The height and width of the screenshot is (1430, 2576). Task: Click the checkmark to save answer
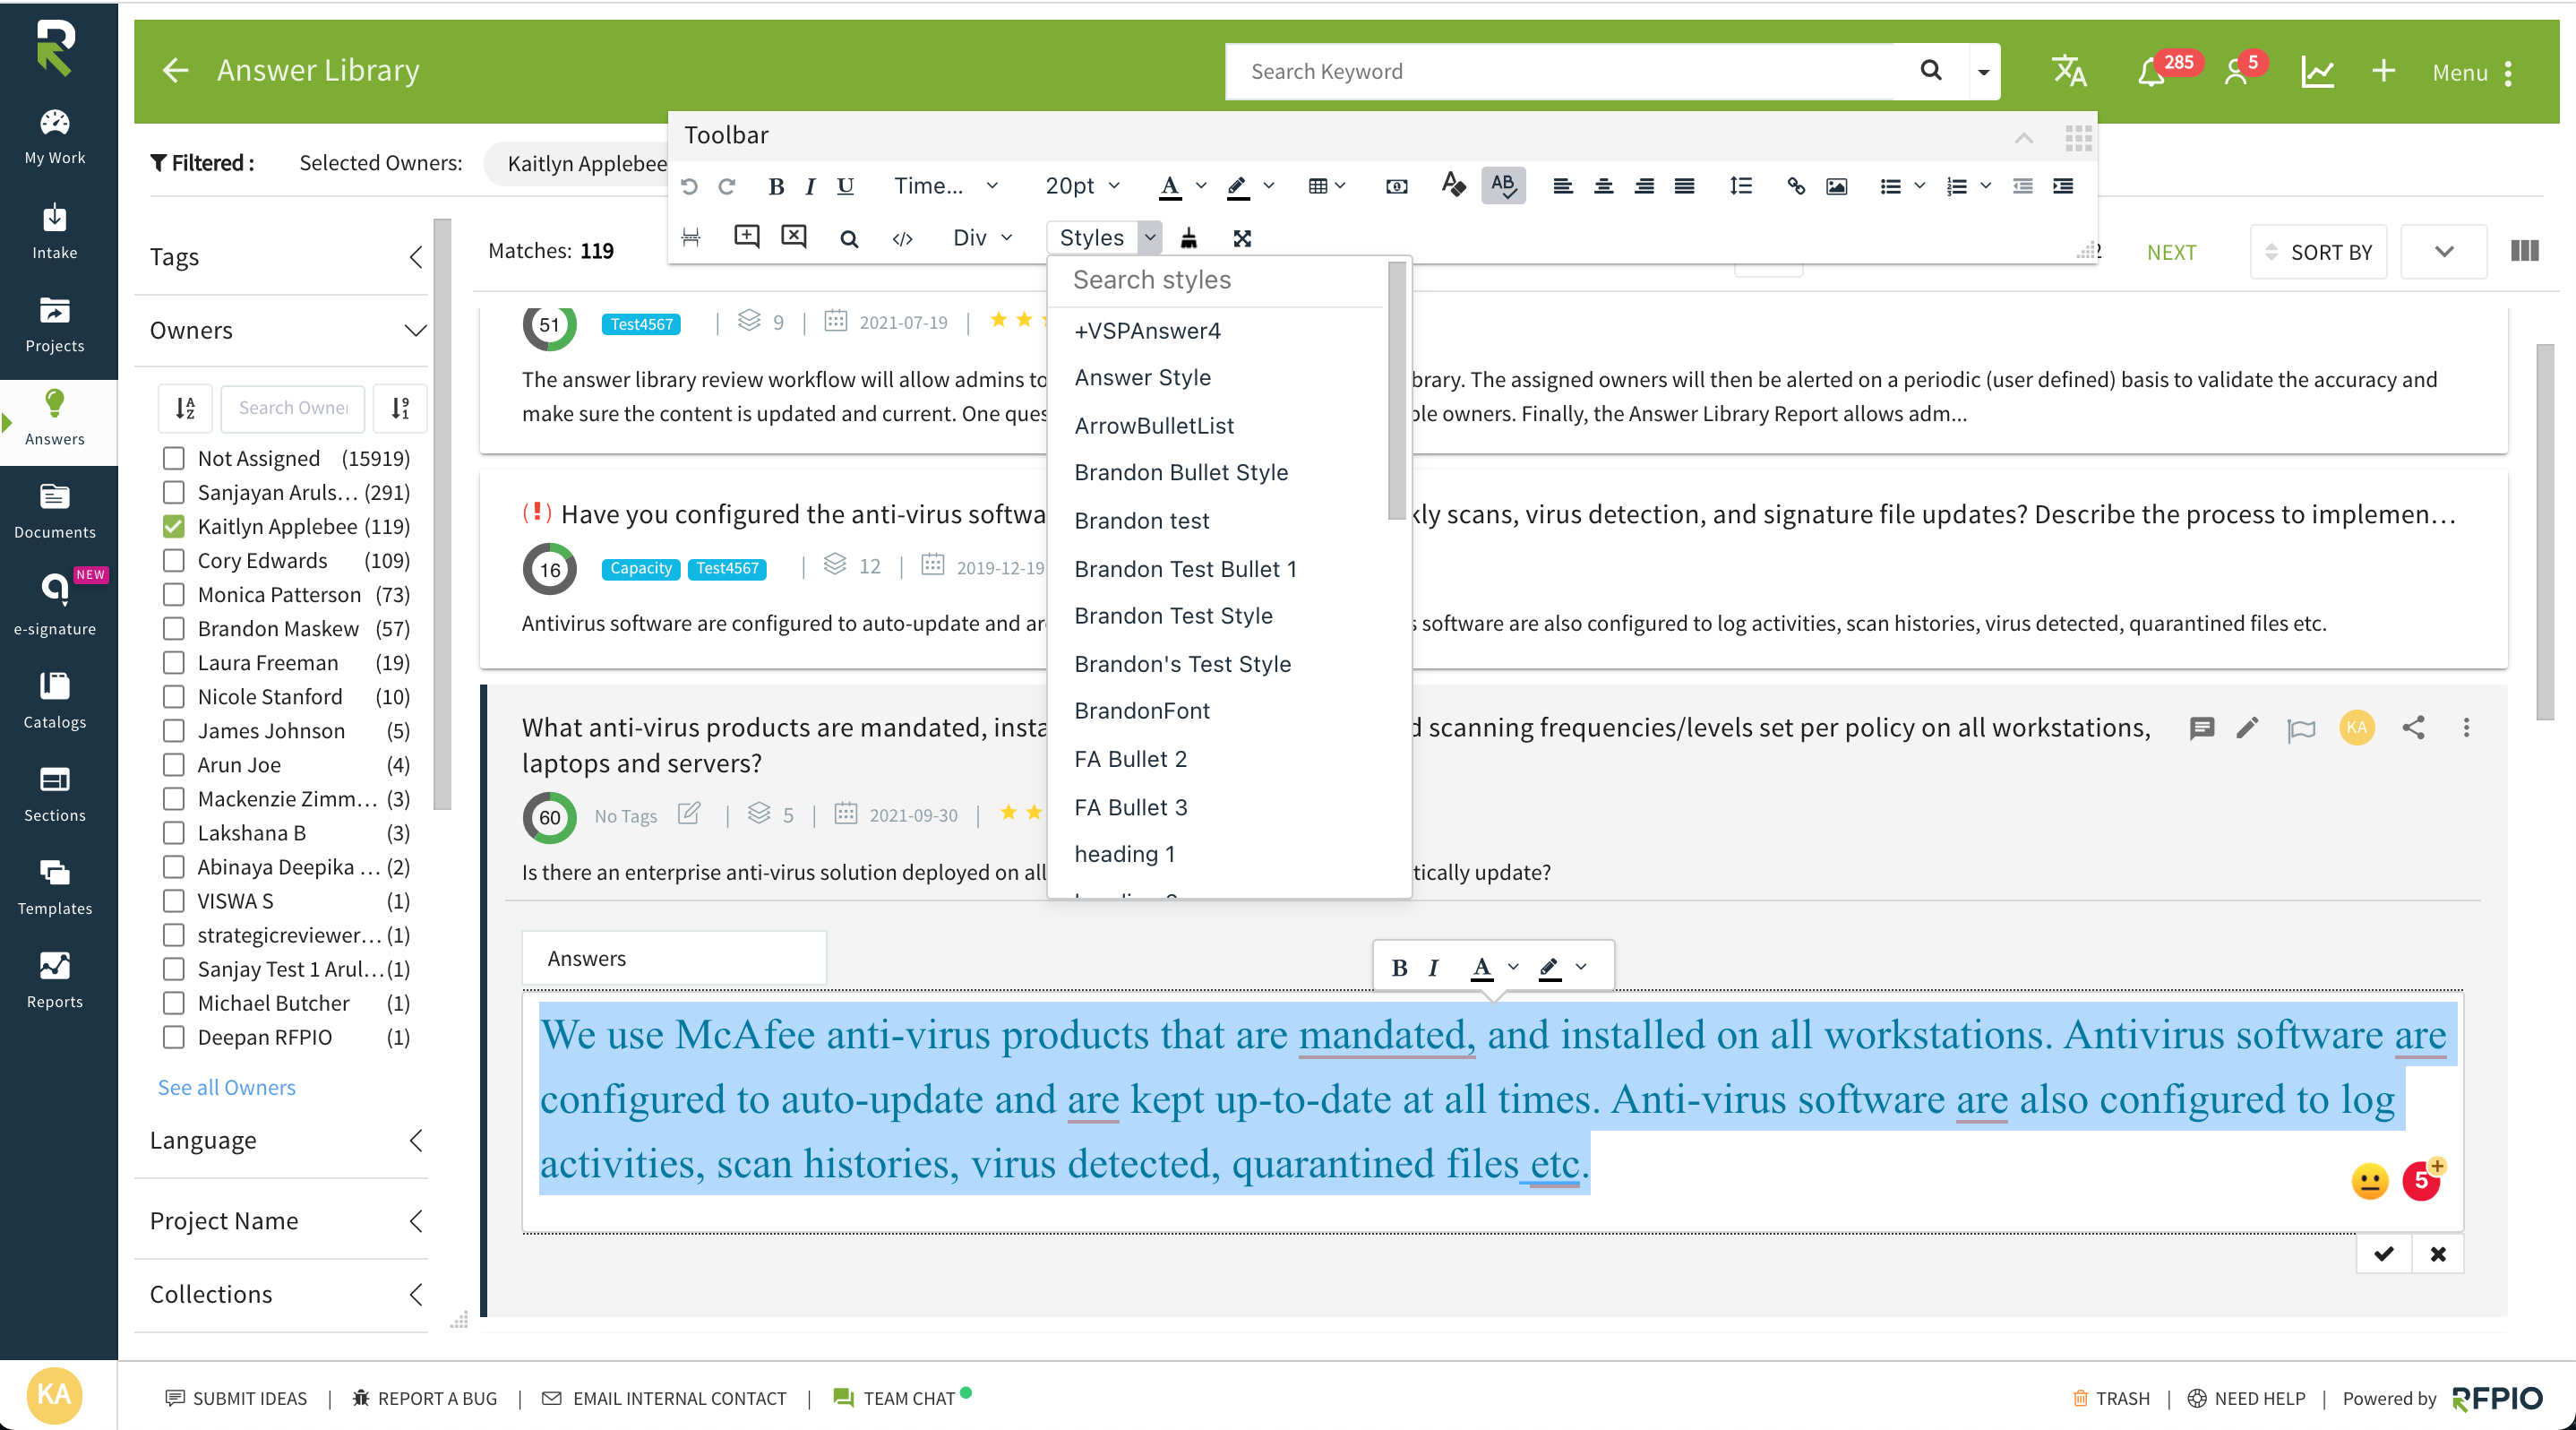(2384, 1254)
